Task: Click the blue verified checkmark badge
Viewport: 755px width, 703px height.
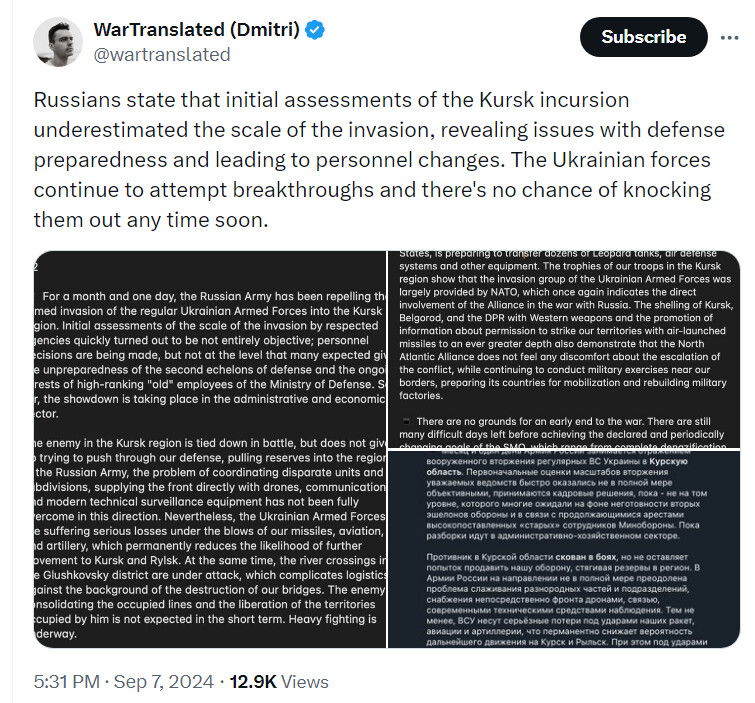Action: click(315, 30)
